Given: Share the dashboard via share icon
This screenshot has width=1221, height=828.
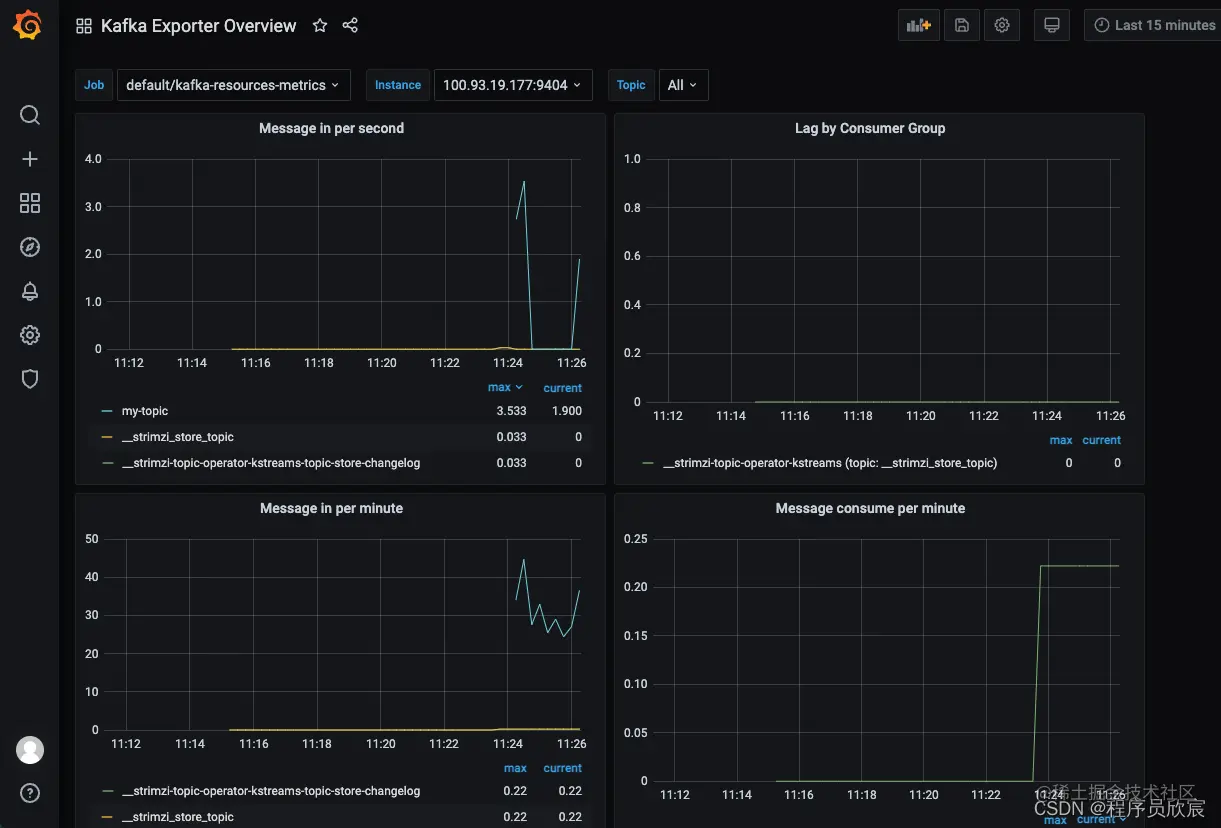Looking at the screenshot, I should [350, 25].
